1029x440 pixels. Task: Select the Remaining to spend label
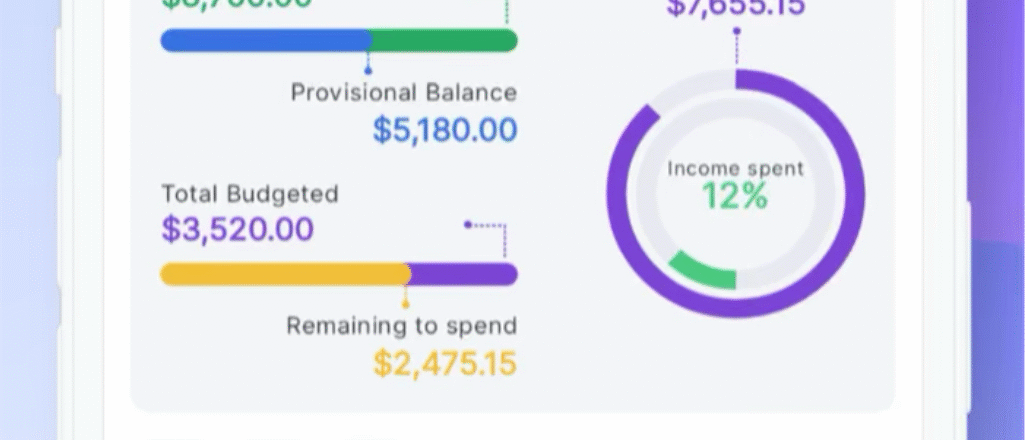click(x=402, y=326)
